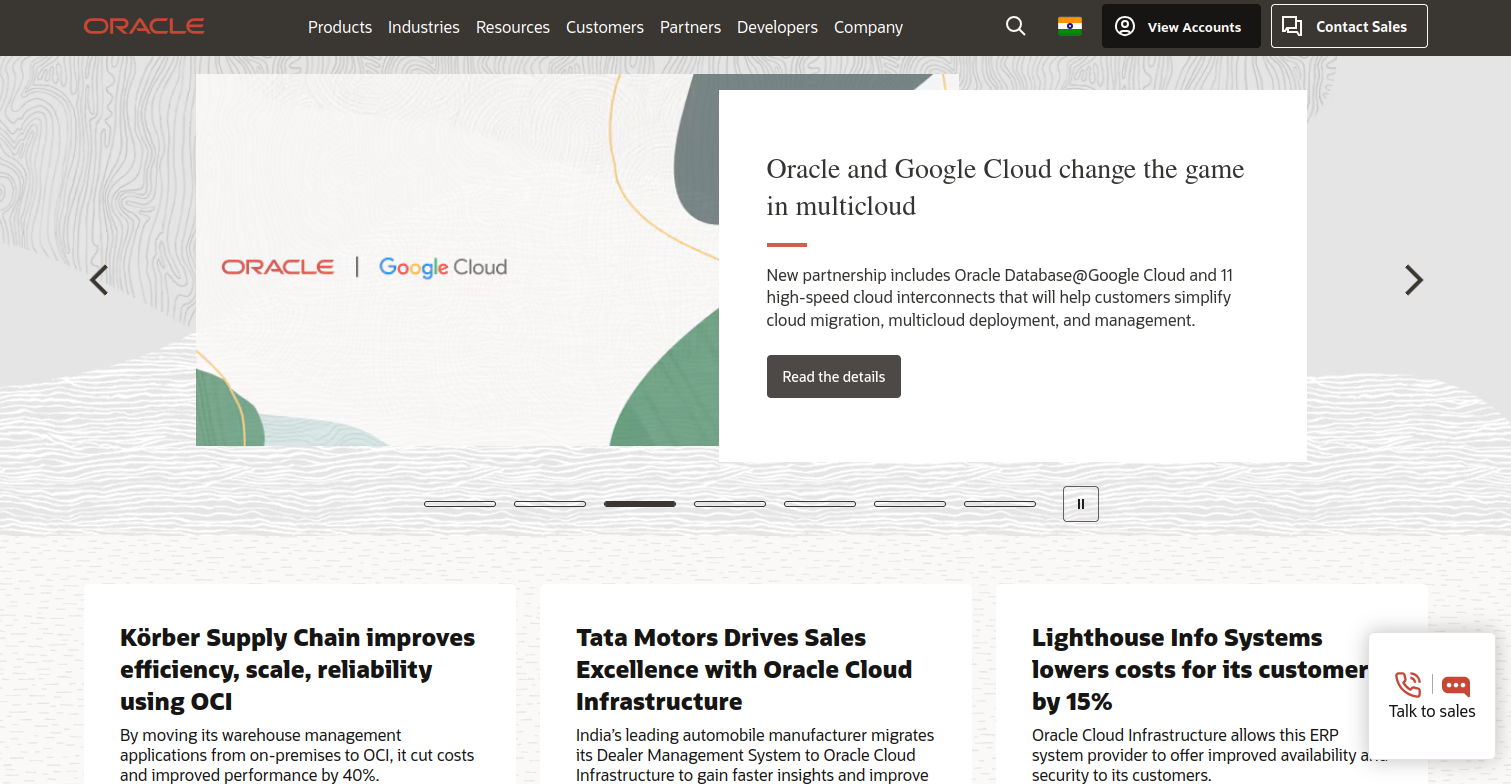This screenshot has width=1511, height=784.
Task: Jump to sixth carousel slide indicator
Action: click(x=910, y=504)
